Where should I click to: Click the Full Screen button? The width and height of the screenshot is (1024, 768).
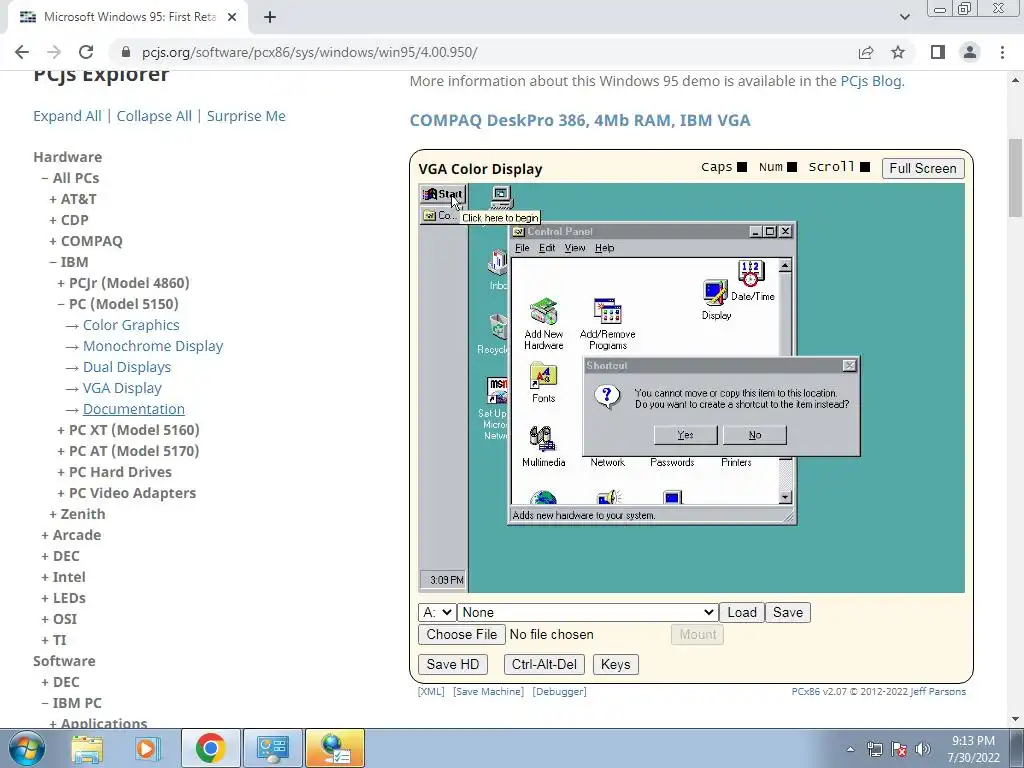pos(923,168)
